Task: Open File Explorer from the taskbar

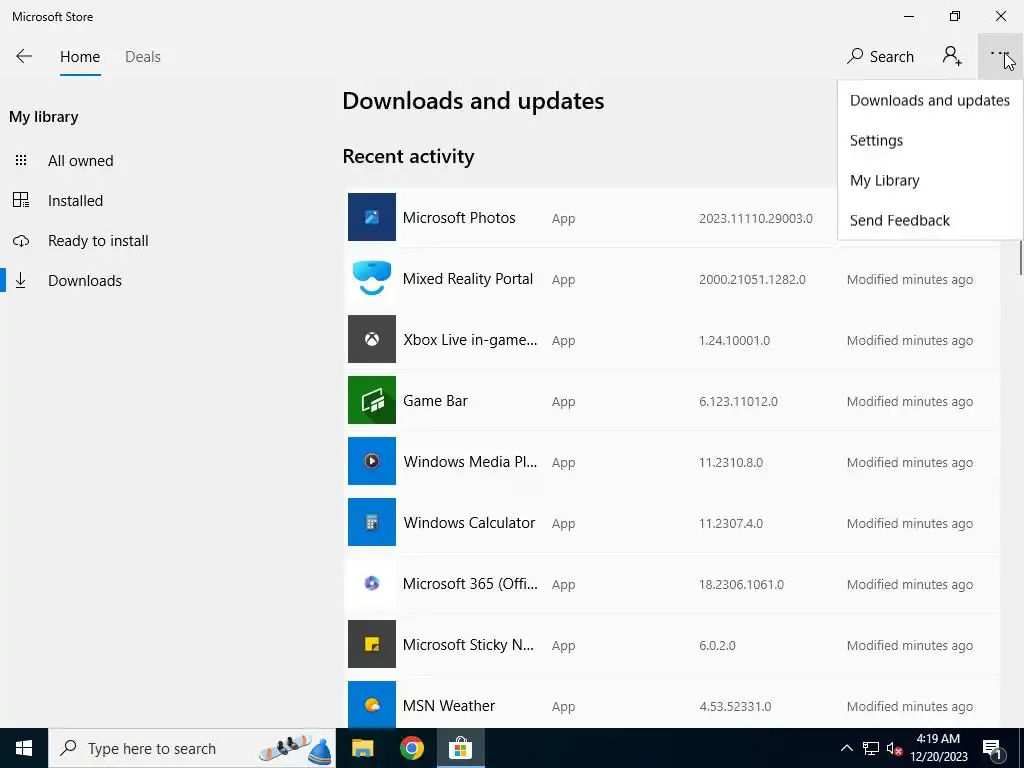Action: [362, 748]
